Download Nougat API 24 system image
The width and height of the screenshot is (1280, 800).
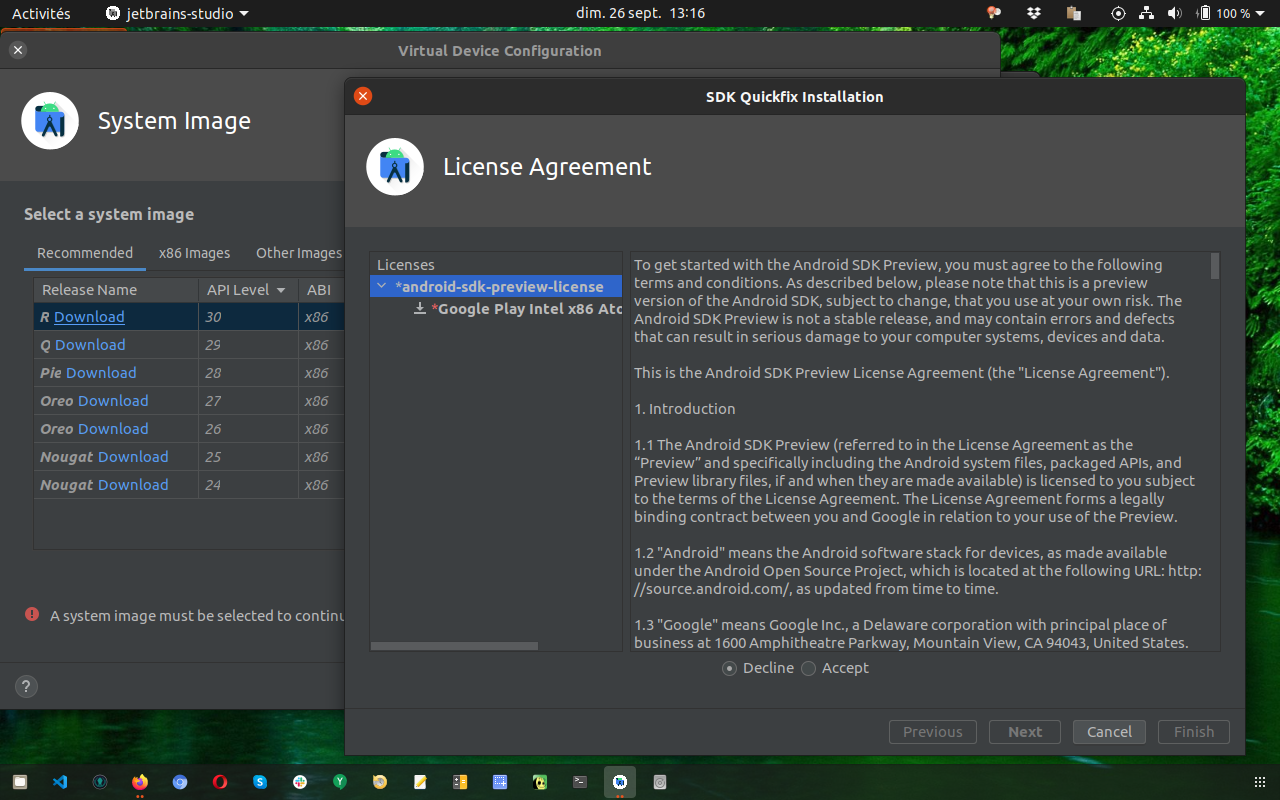coord(133,485)
